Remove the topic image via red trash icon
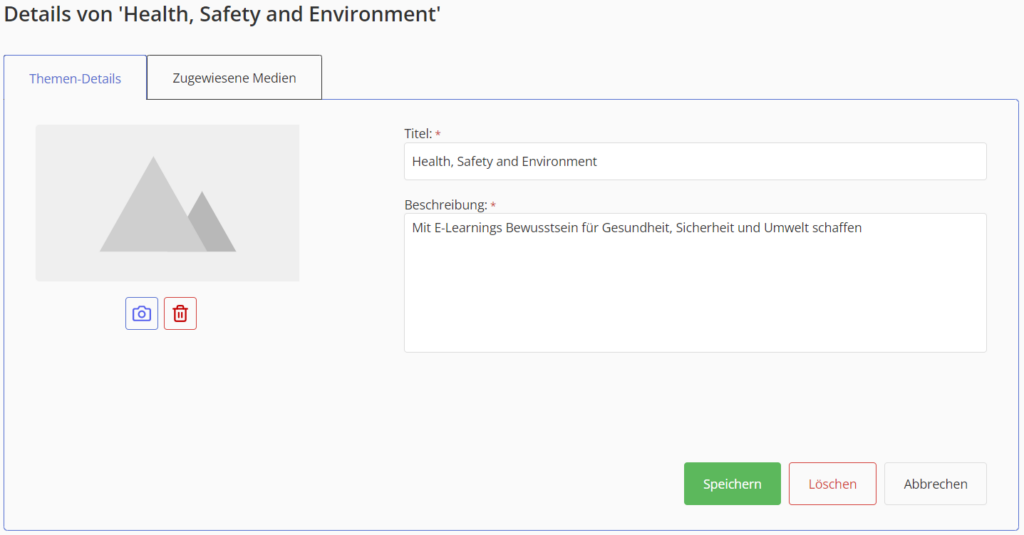This screenshot has height=535, width=1024. 180,314
